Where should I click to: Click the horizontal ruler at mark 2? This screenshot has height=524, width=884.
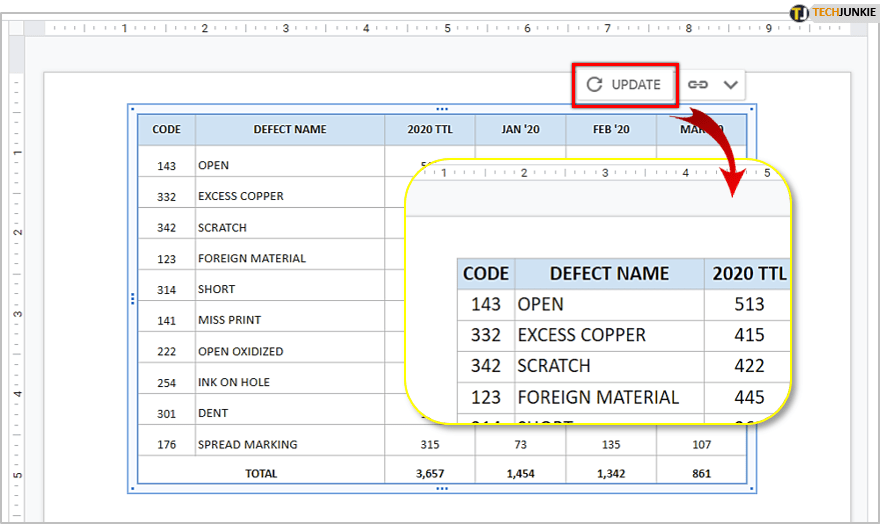204,28
